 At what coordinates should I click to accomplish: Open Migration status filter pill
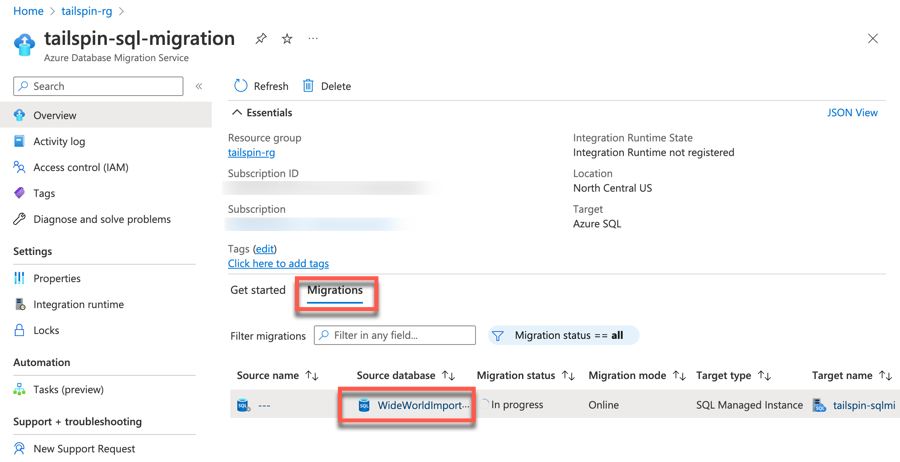(563, 335)
